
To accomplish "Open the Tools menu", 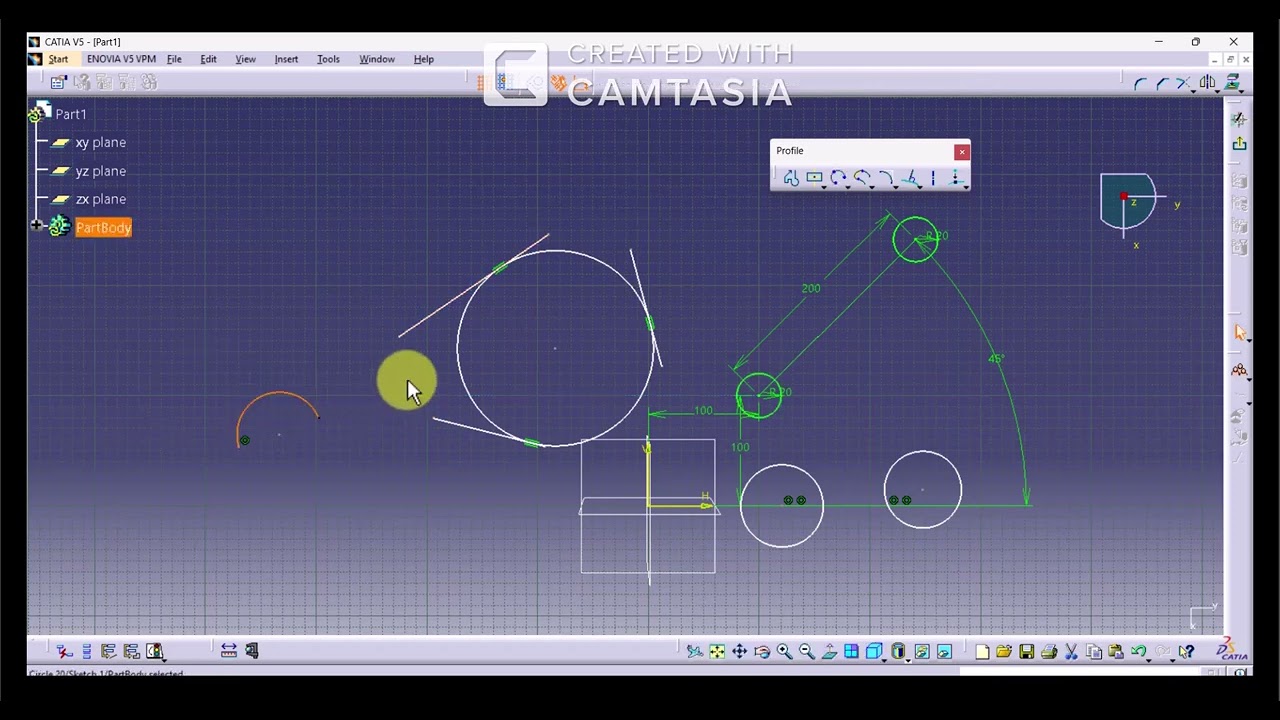I will coord(328,59).
